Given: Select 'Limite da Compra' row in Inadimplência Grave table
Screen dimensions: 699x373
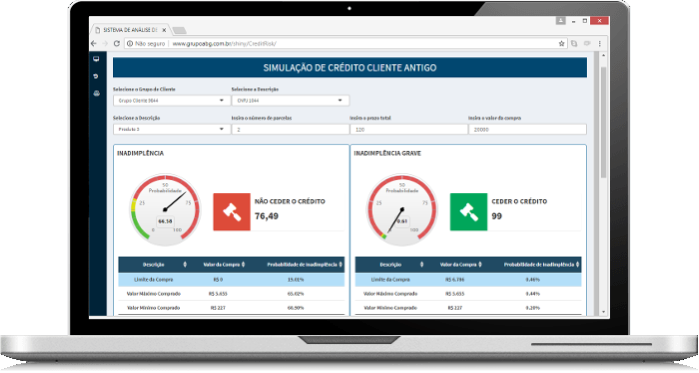Looking at the screenshot, I should (468, 280).
